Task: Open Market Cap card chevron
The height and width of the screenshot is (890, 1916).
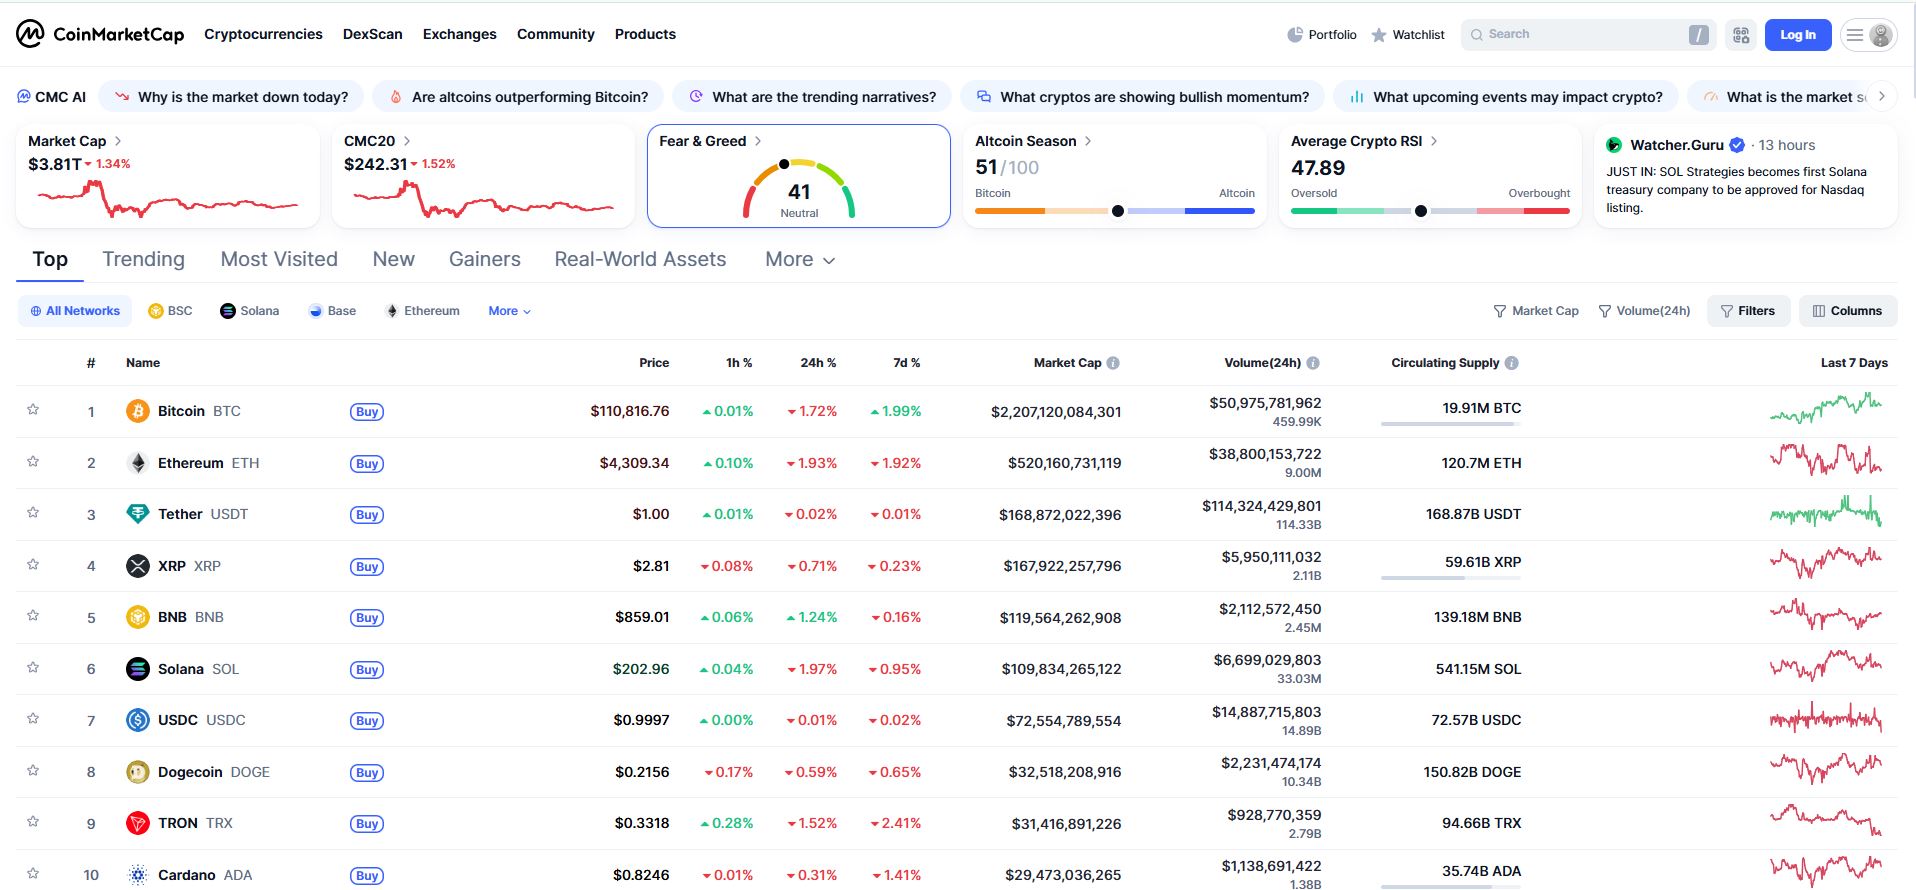Action: [118, 141]
